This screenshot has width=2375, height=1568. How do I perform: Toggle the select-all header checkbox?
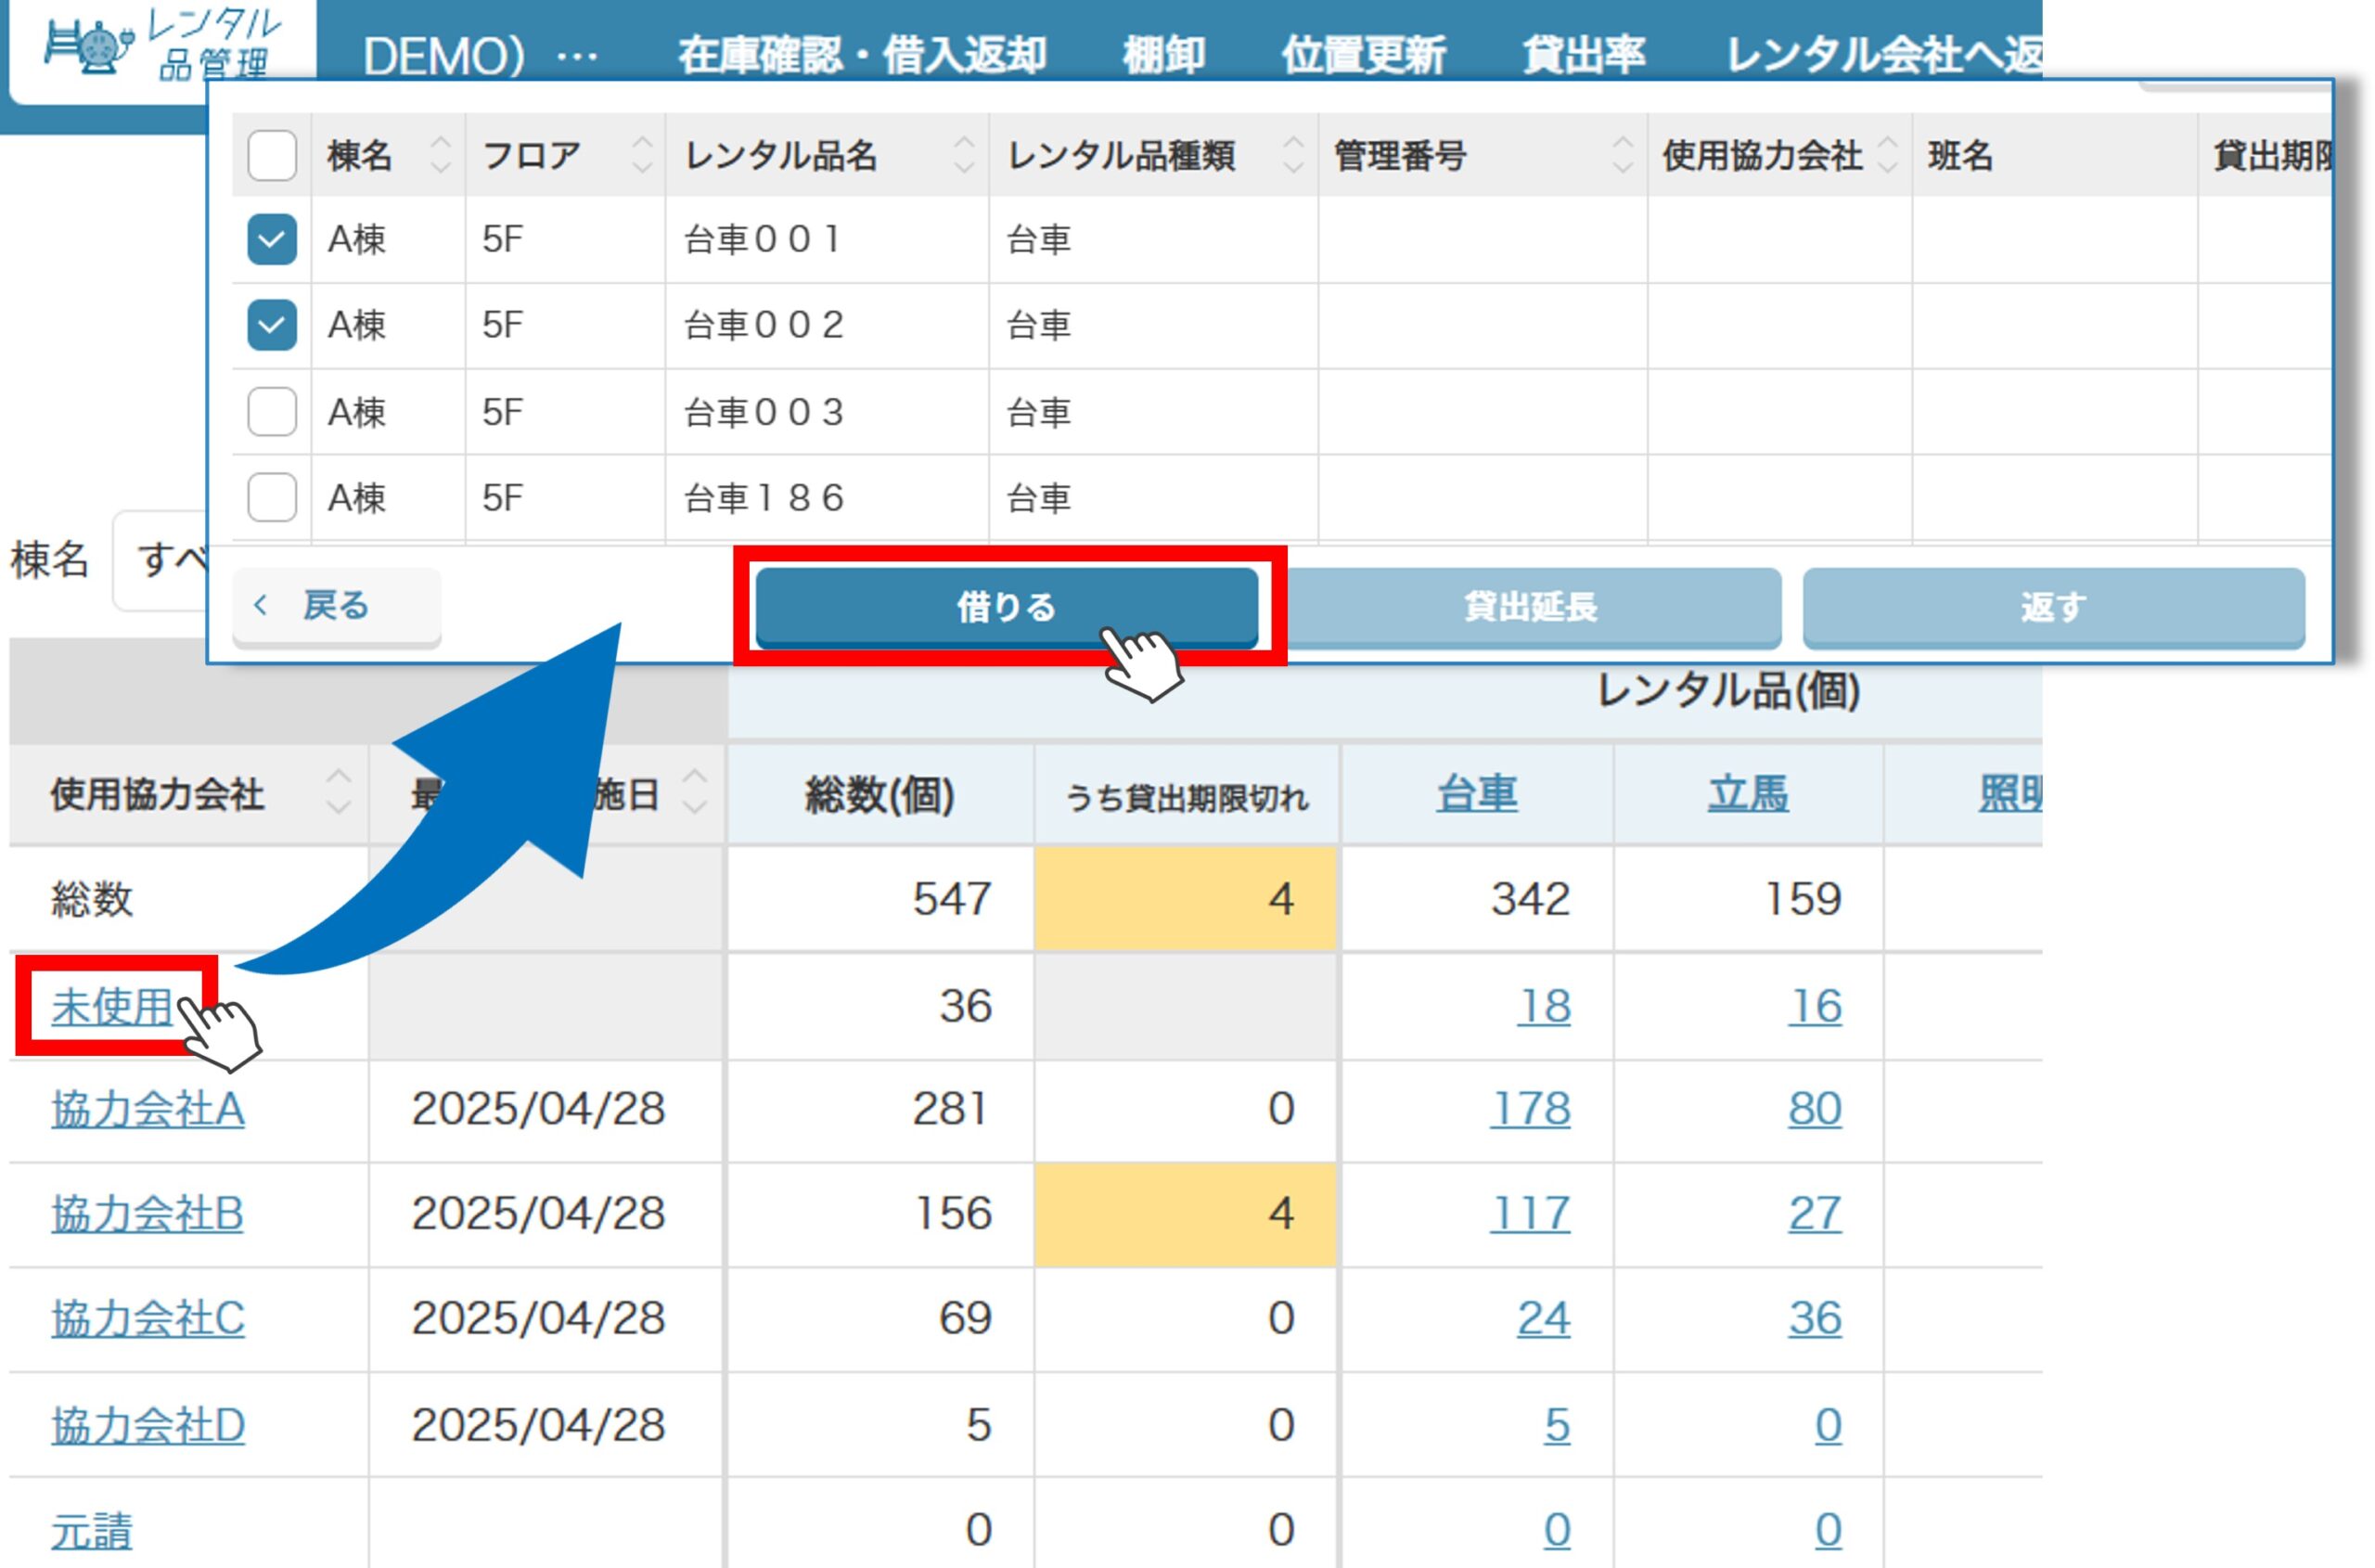[271, 156]
